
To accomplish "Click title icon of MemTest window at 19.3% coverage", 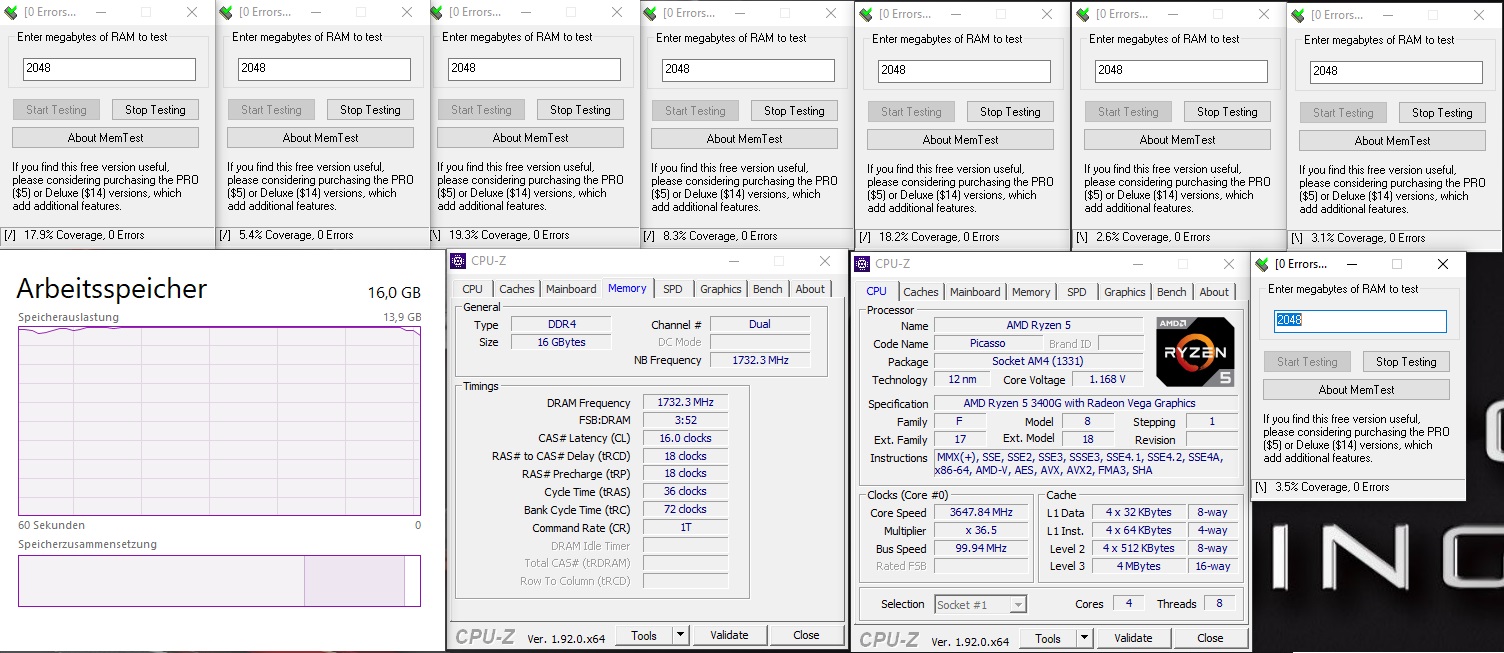I will tap(436, 13).
